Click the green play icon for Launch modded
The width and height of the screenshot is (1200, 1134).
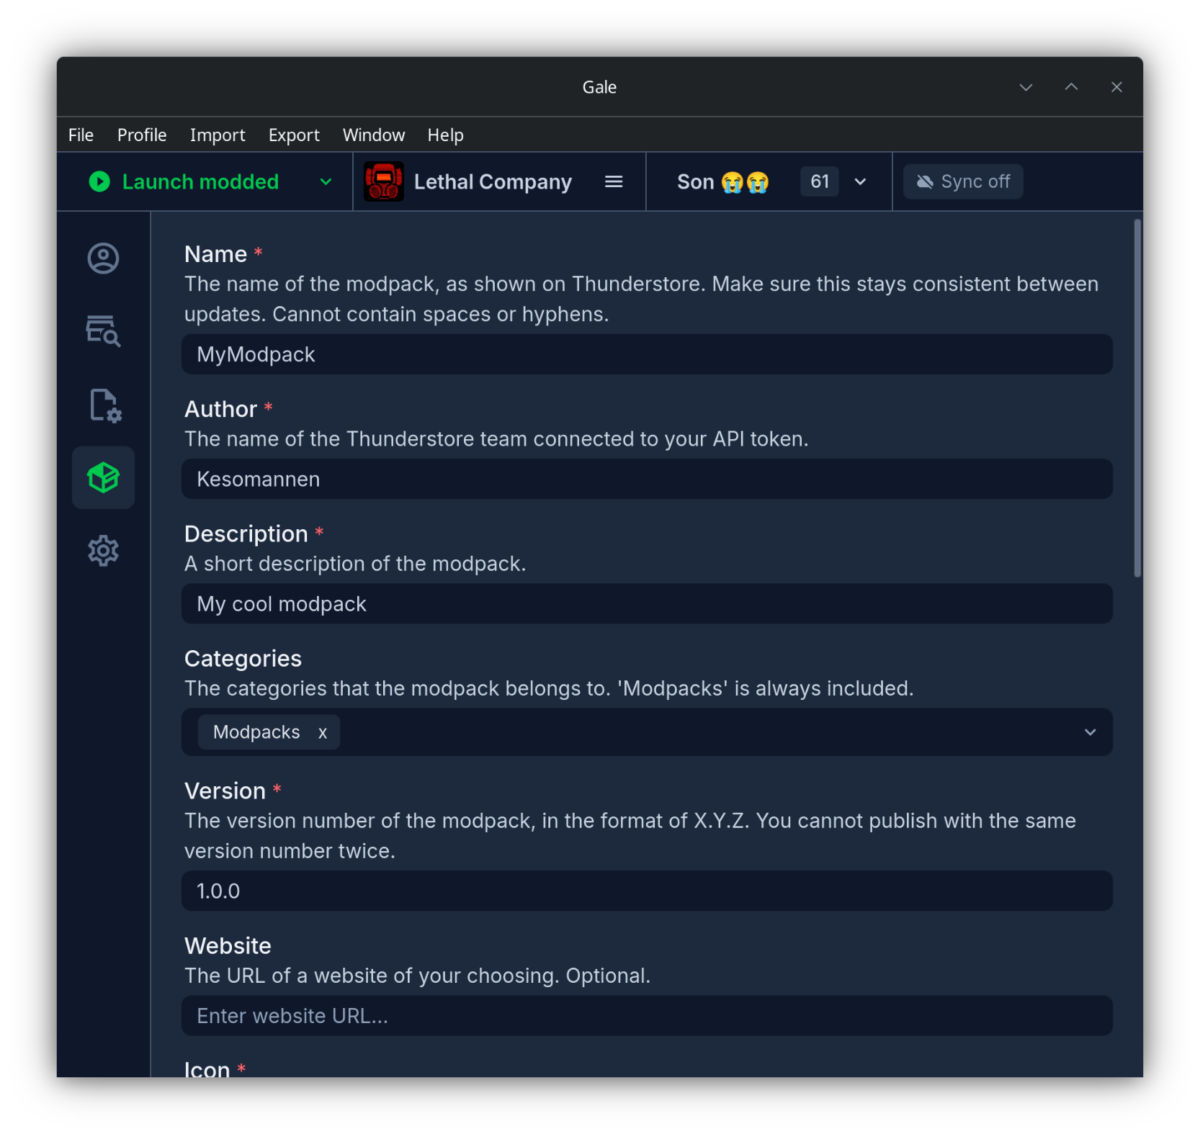point(99,182)
